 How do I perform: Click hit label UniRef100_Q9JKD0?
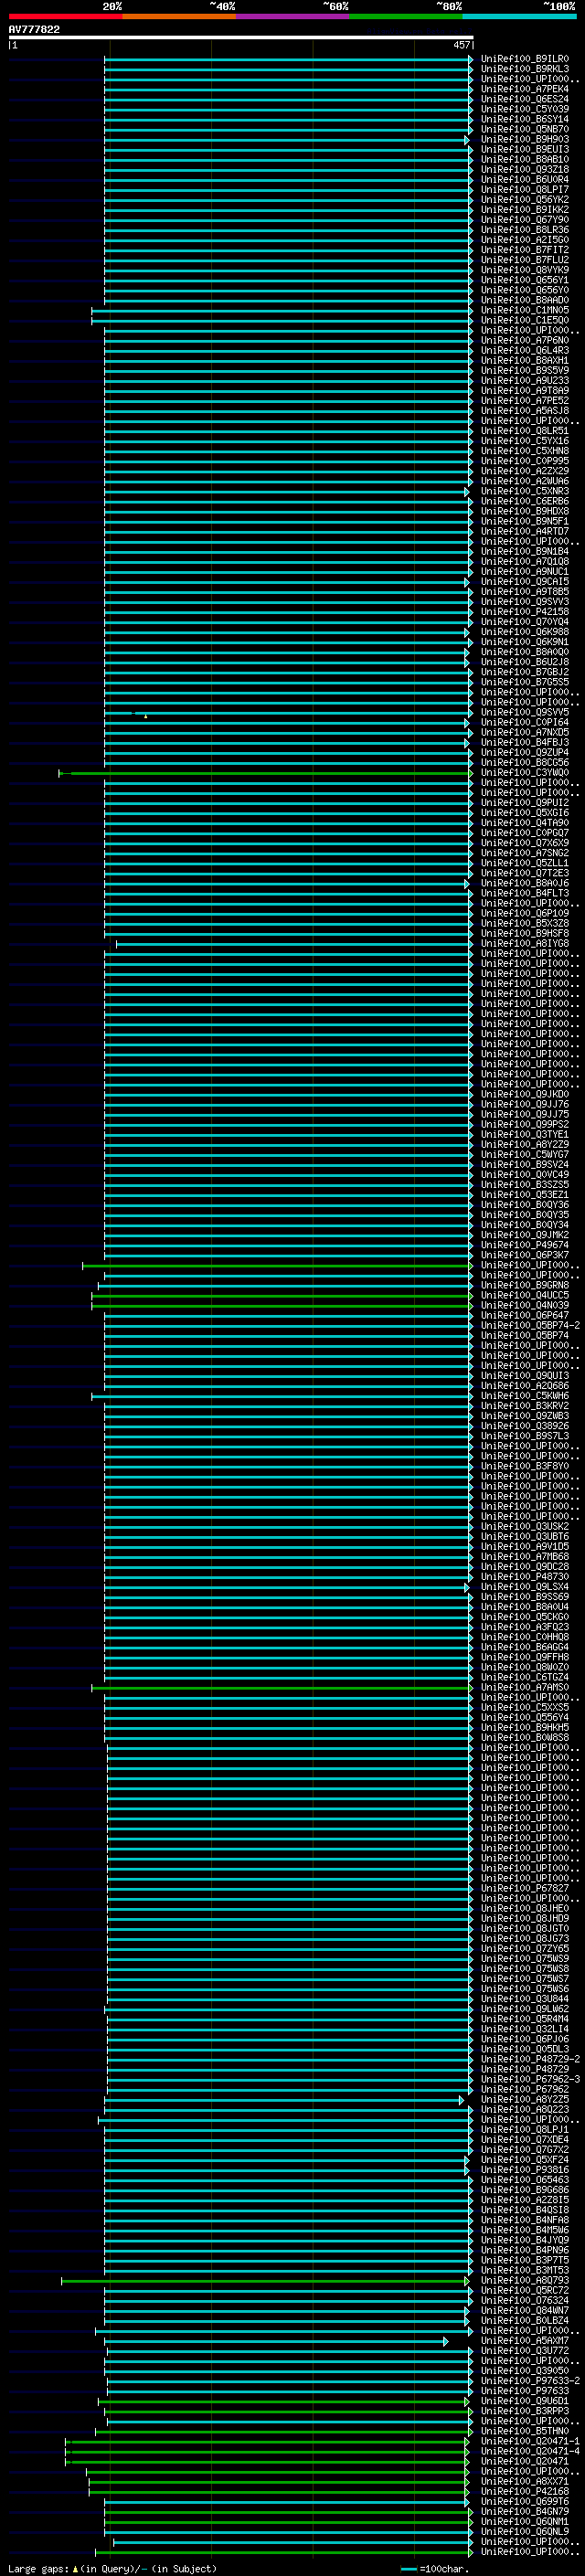[524, 1094]
